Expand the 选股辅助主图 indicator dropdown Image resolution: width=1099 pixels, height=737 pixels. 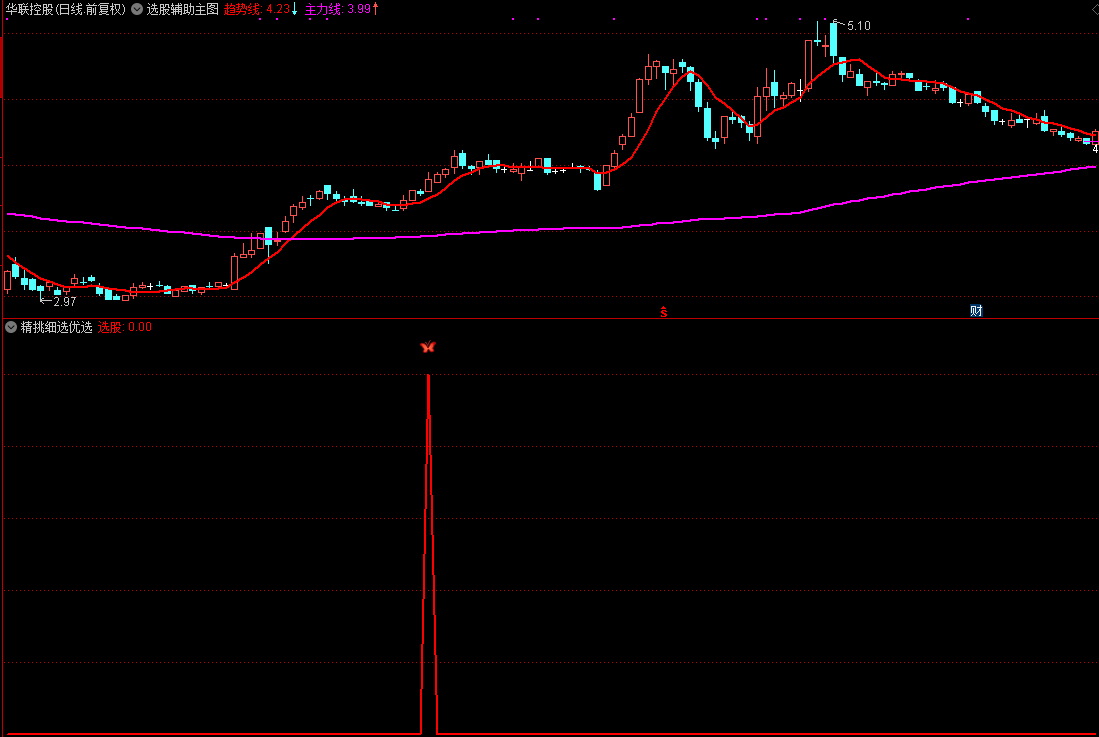click(x=137, y=9)
